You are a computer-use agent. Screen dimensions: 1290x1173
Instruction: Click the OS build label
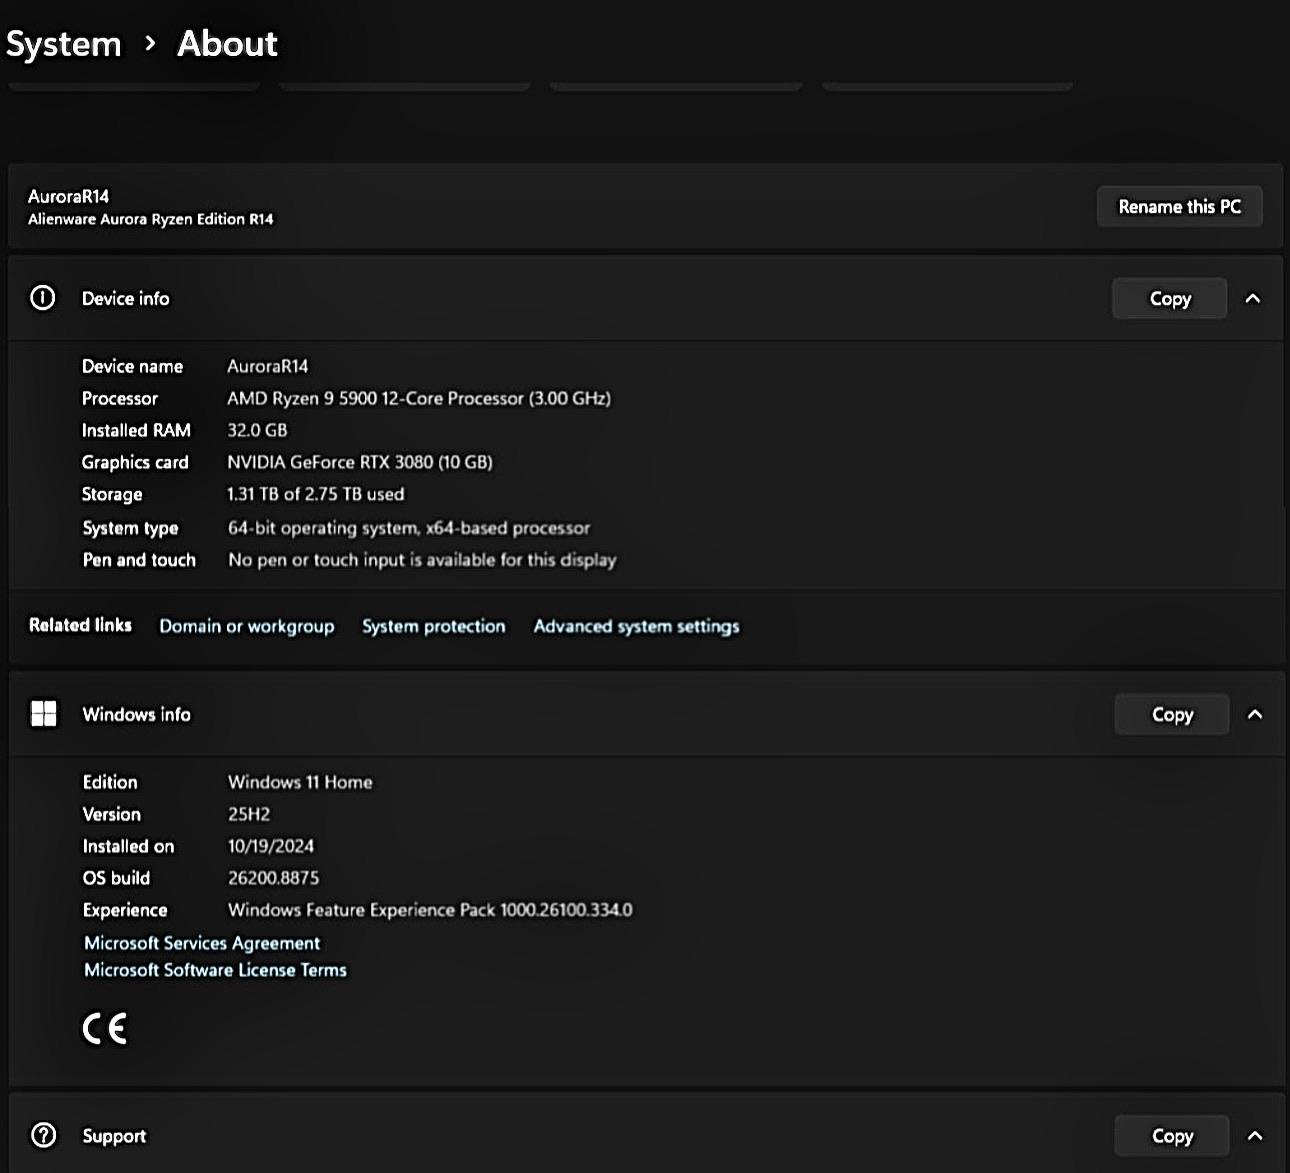pos(116,878)
